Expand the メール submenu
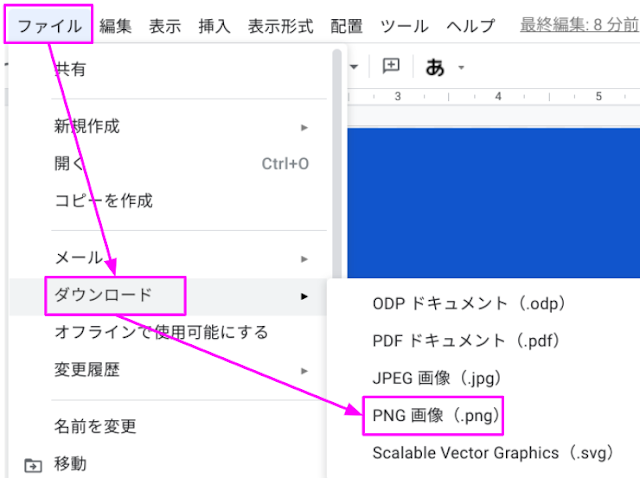640x478 pixels. point(168,258)
